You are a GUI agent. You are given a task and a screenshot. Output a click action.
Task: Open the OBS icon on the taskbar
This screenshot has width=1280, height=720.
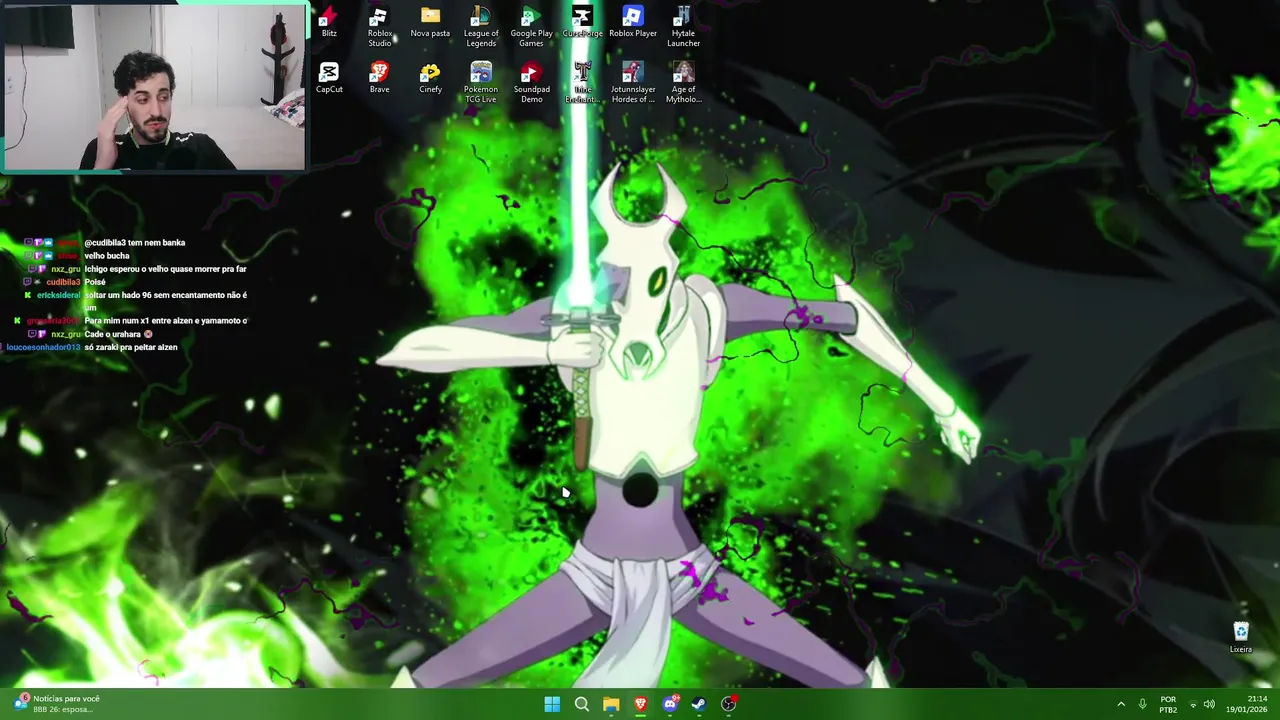pyautogui.click(x=729, y=704)
